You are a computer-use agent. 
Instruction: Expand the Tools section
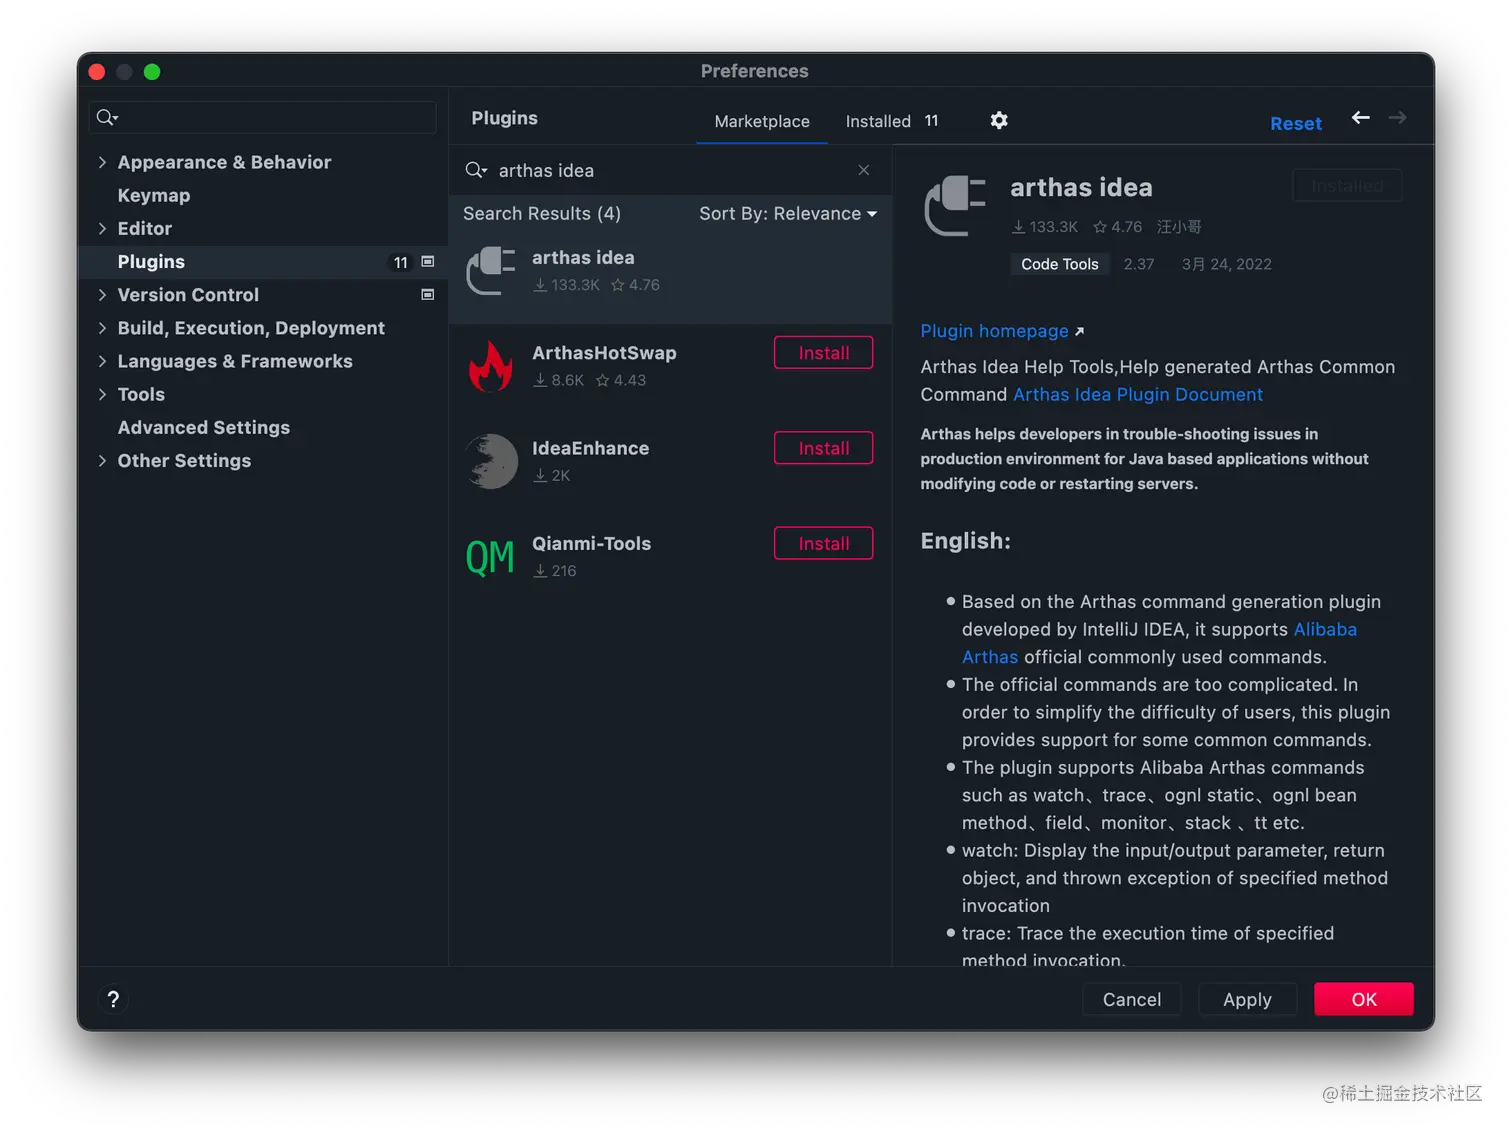(102, 394)
